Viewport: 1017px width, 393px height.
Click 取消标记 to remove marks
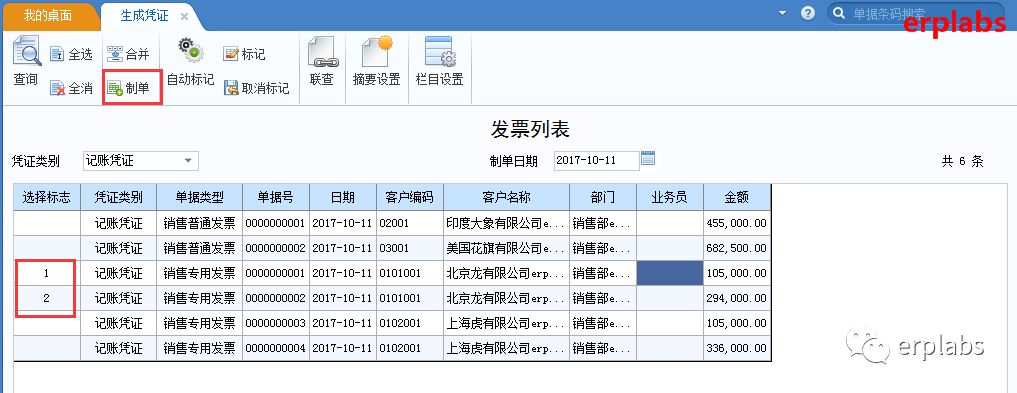coord(256,88)
